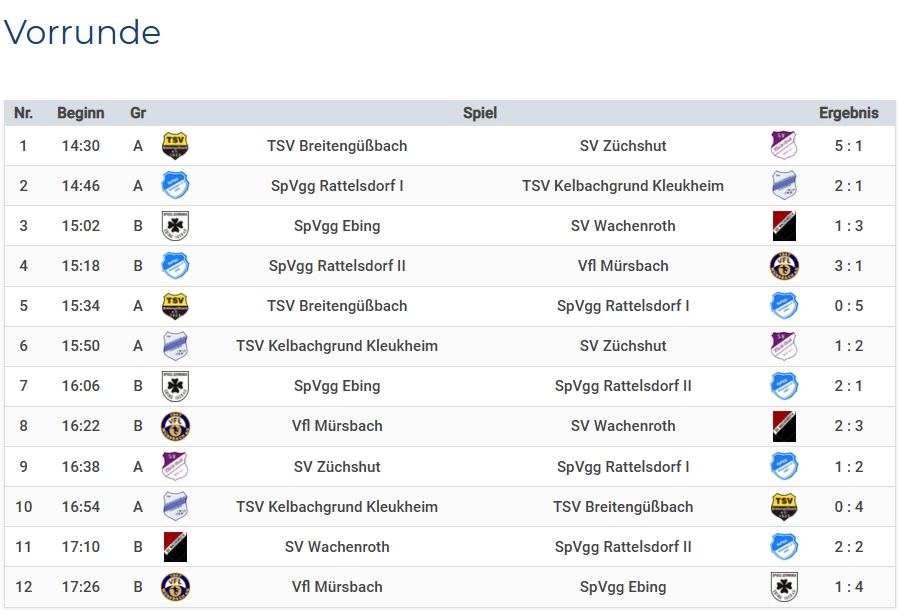
Task: Open TSV Breitengüßbach team name in match 1
Action: pos(337,146)
